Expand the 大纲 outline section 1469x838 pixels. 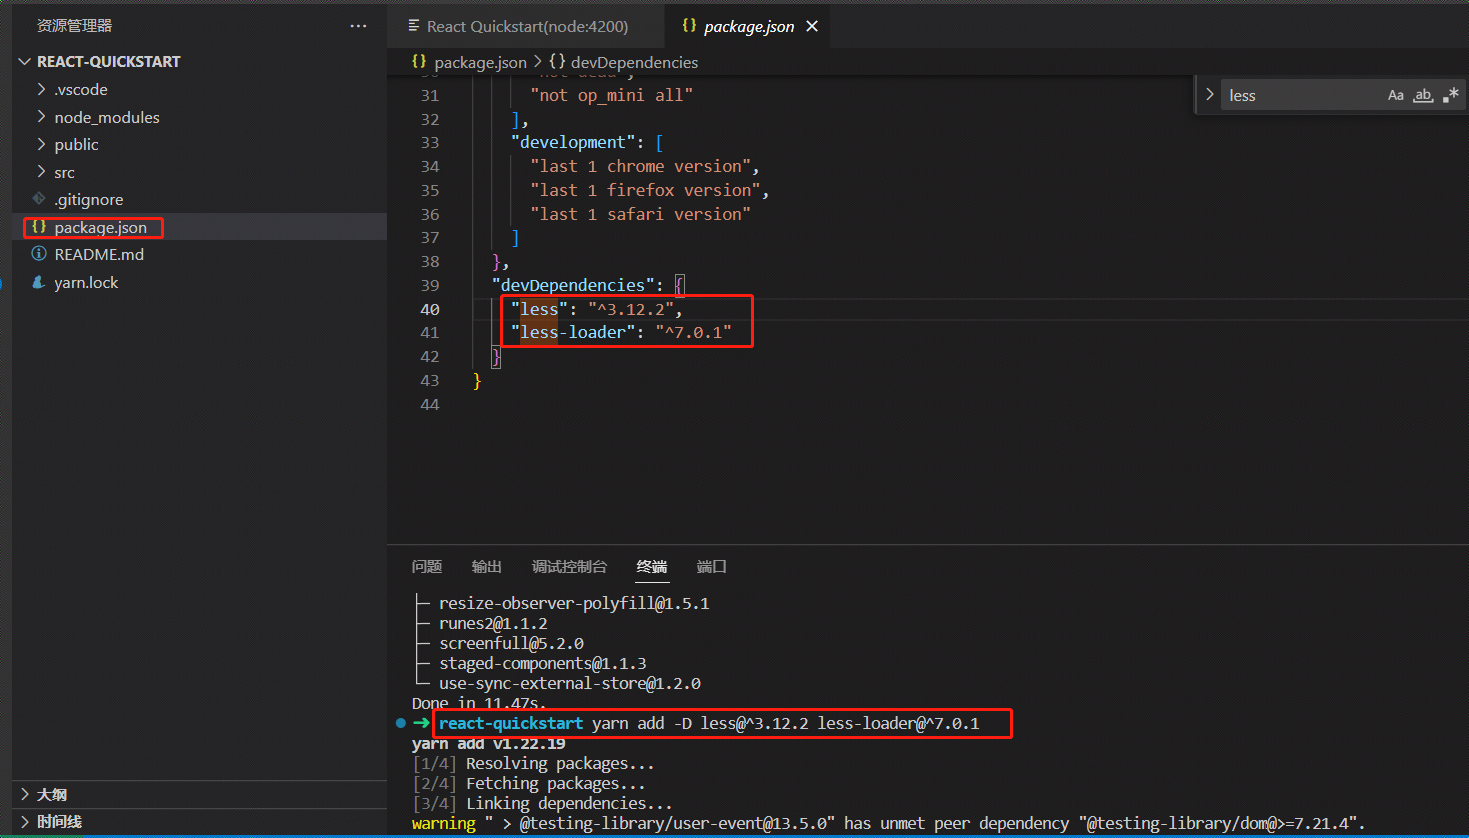pos(199,794)
